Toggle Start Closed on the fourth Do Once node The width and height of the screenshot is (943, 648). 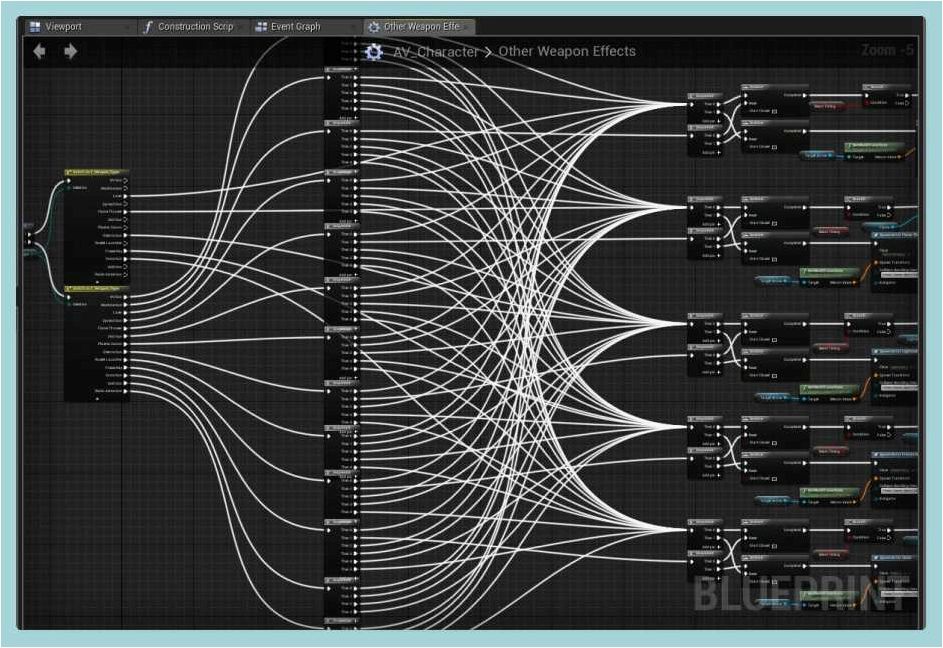pyautogui.click(x=773, y=259)
